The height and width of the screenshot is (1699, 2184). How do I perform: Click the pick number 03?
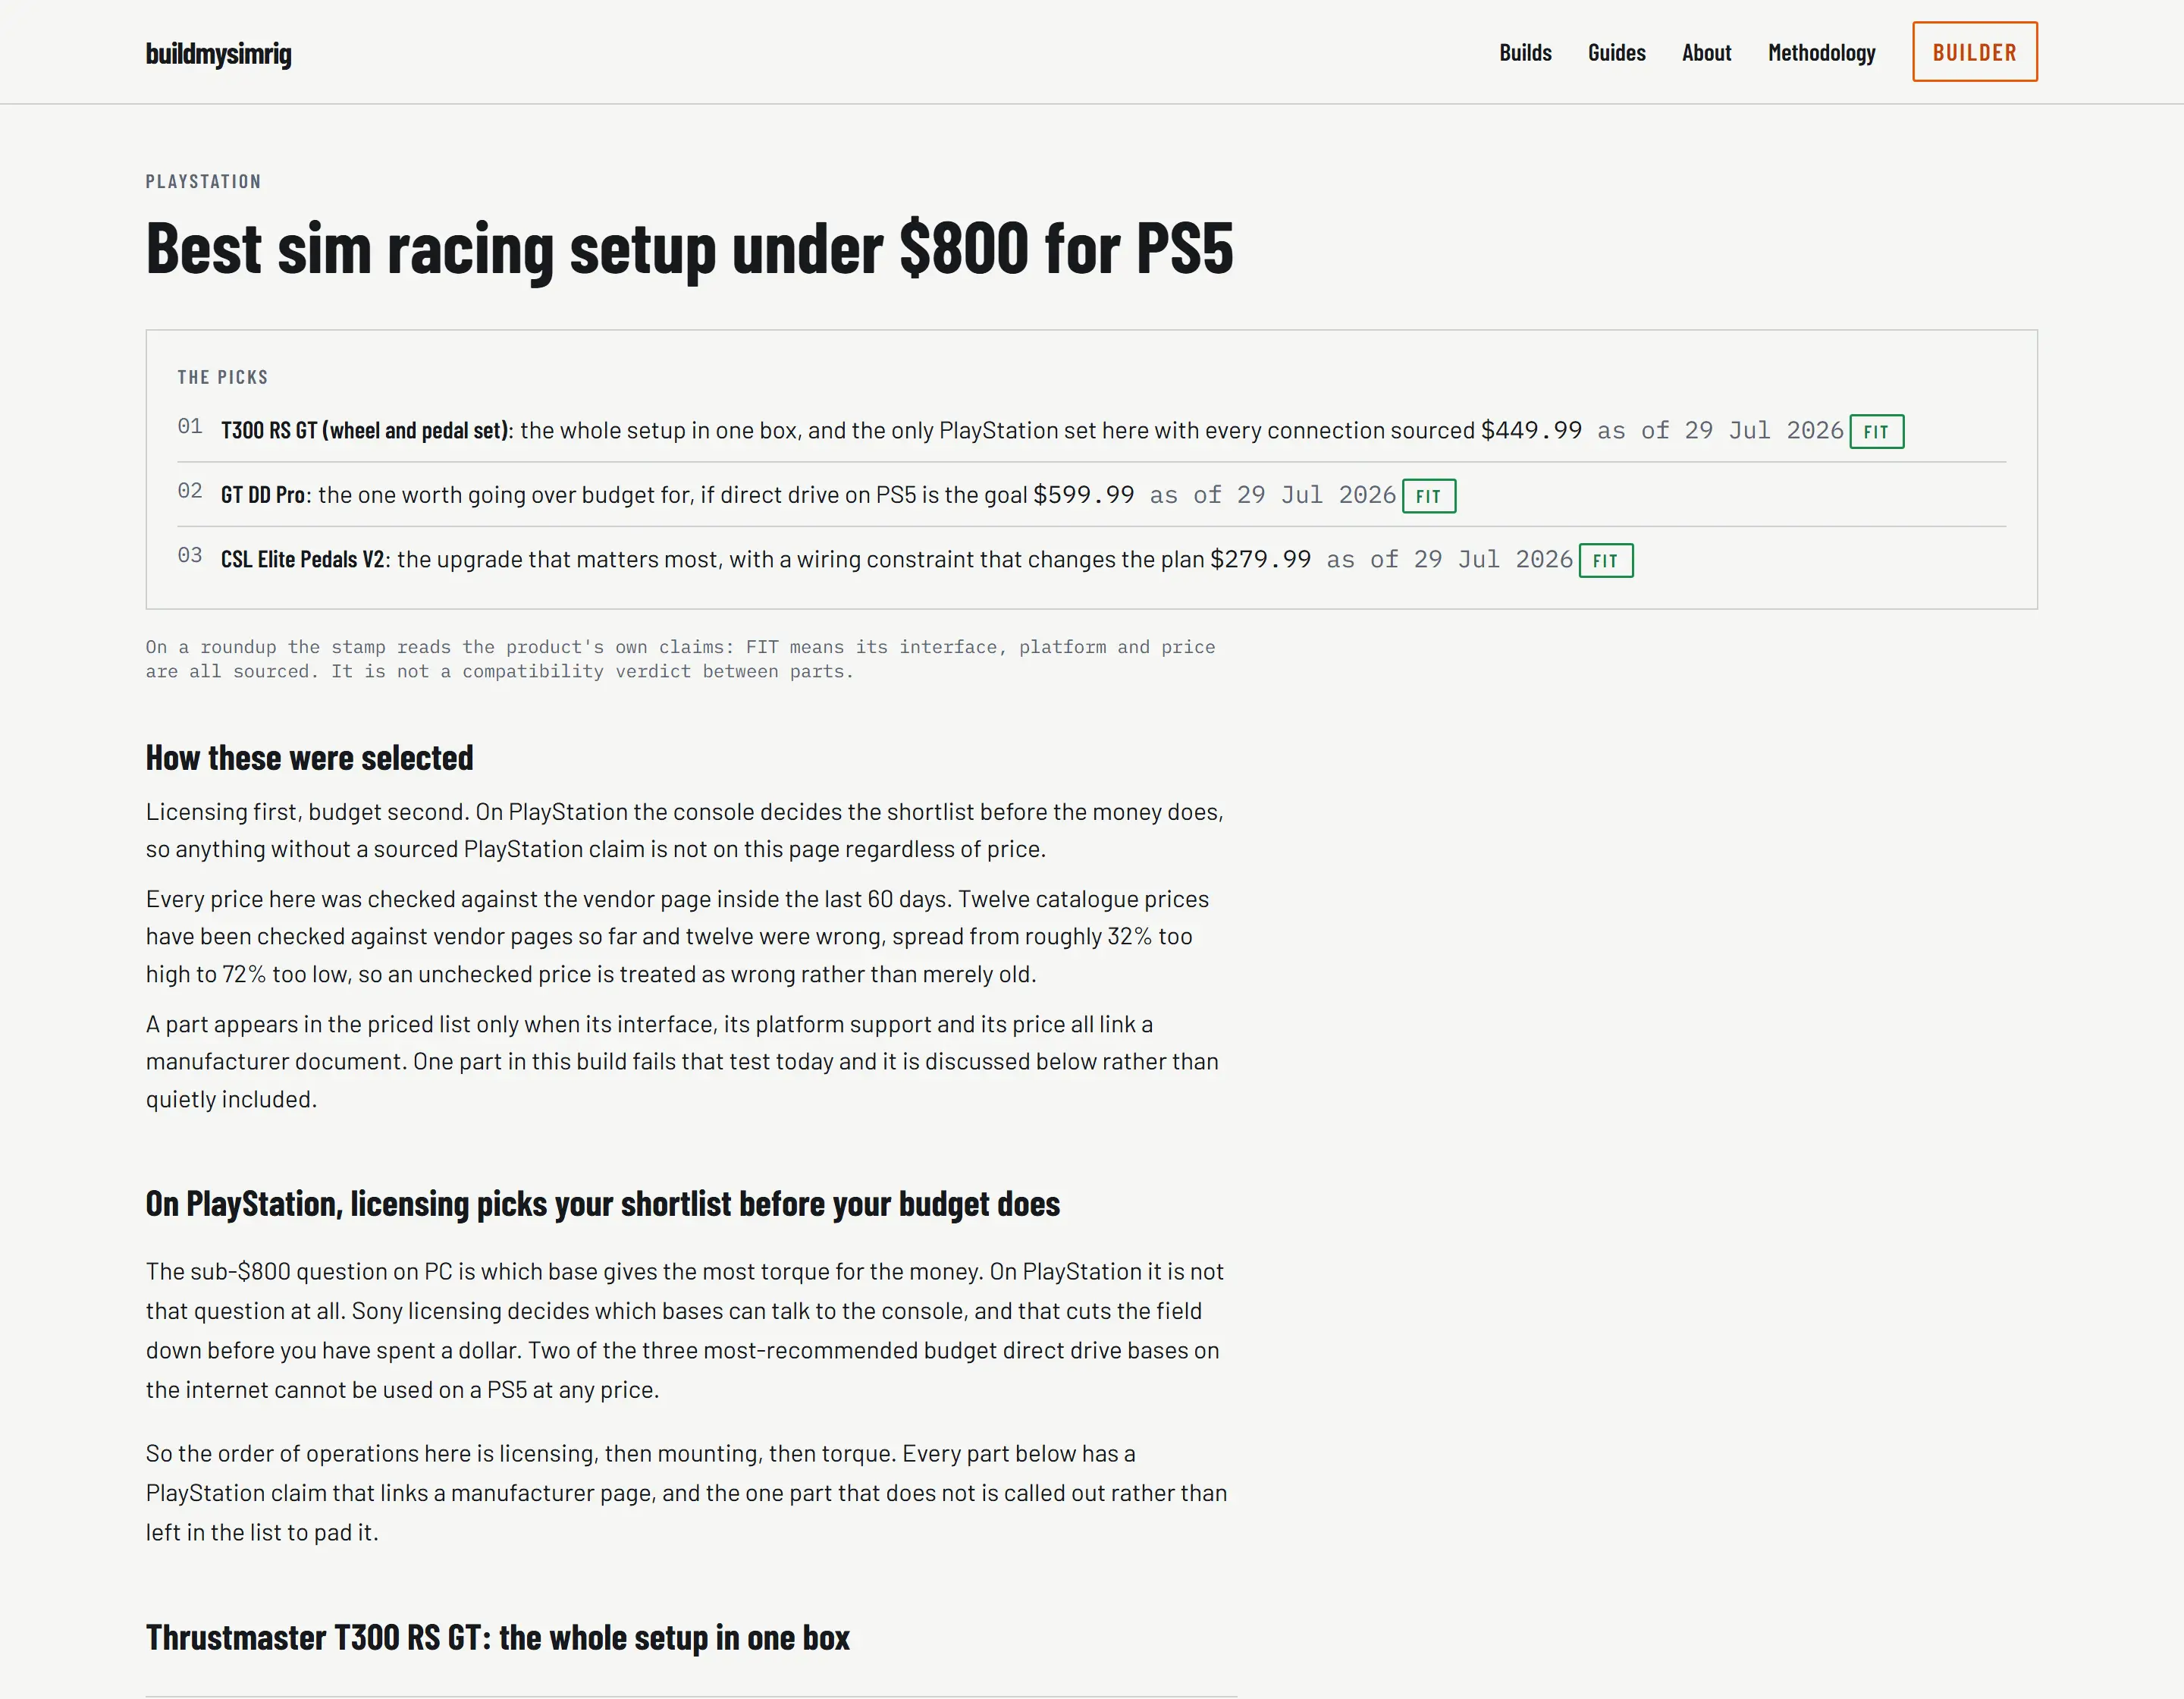pyautogui.click(x=190, y=555)
